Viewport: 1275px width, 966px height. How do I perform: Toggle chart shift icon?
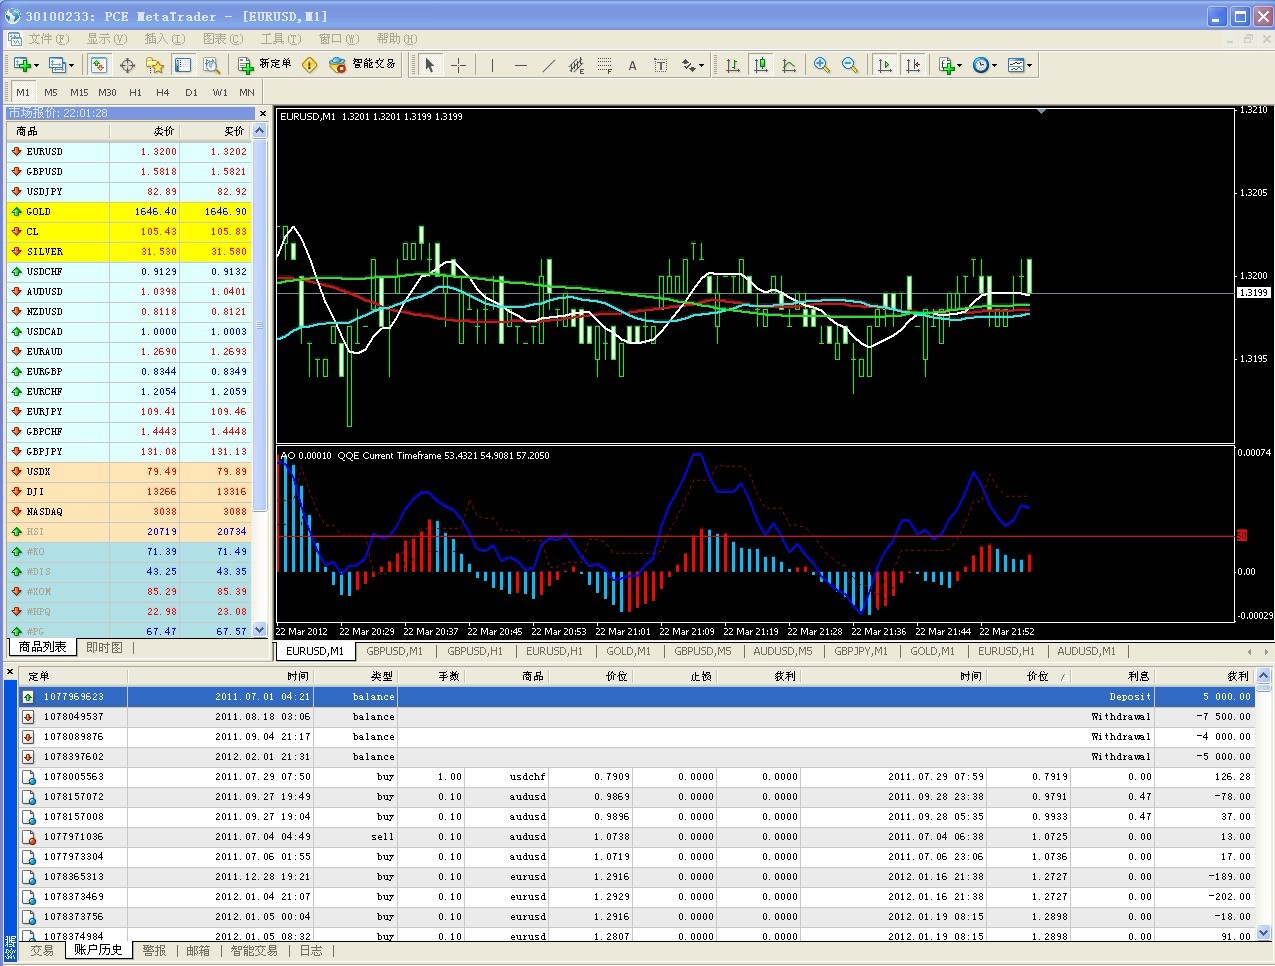(x=912, y=65)
